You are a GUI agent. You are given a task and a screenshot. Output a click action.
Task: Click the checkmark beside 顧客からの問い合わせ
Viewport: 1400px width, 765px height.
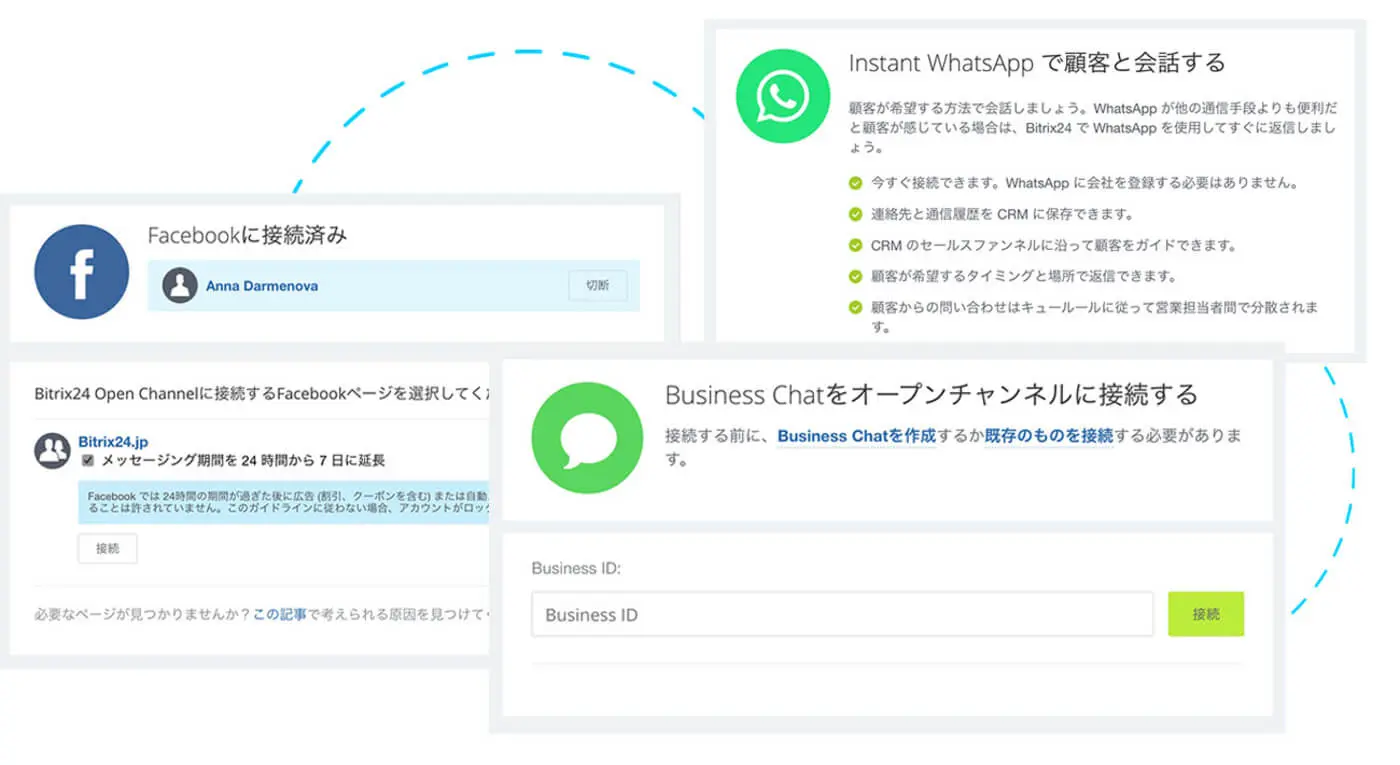point(855,307)
